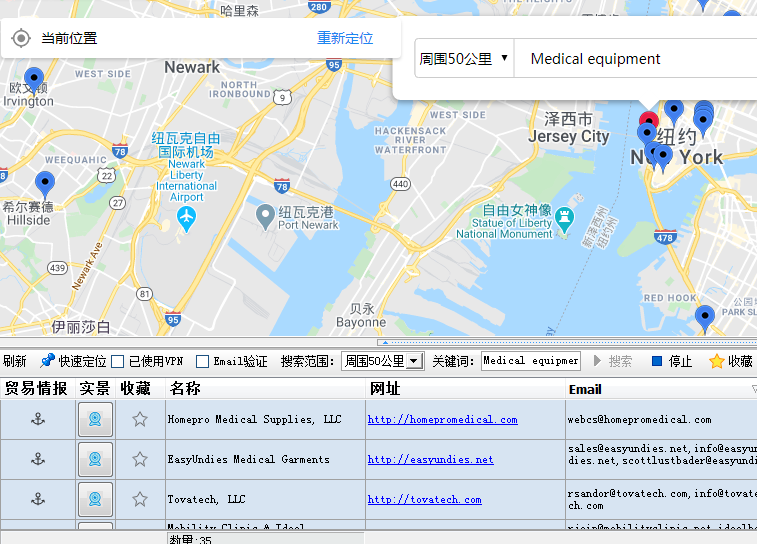Click the 网址 column header

pos(465,389)
